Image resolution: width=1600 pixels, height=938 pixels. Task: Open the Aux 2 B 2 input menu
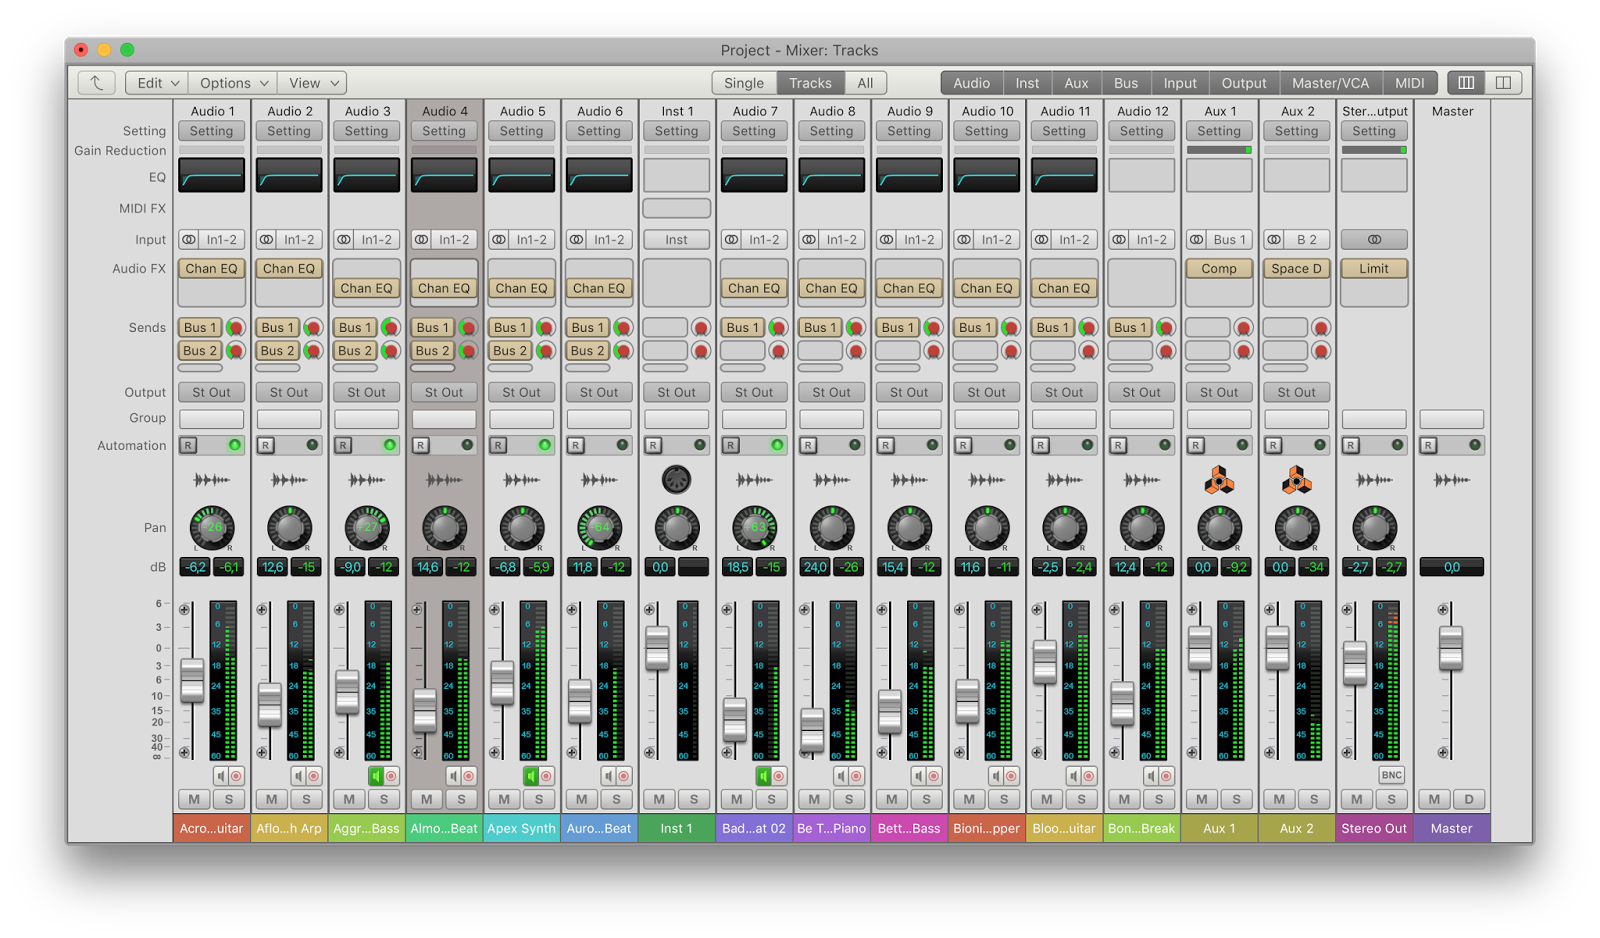pos(1307,240)
